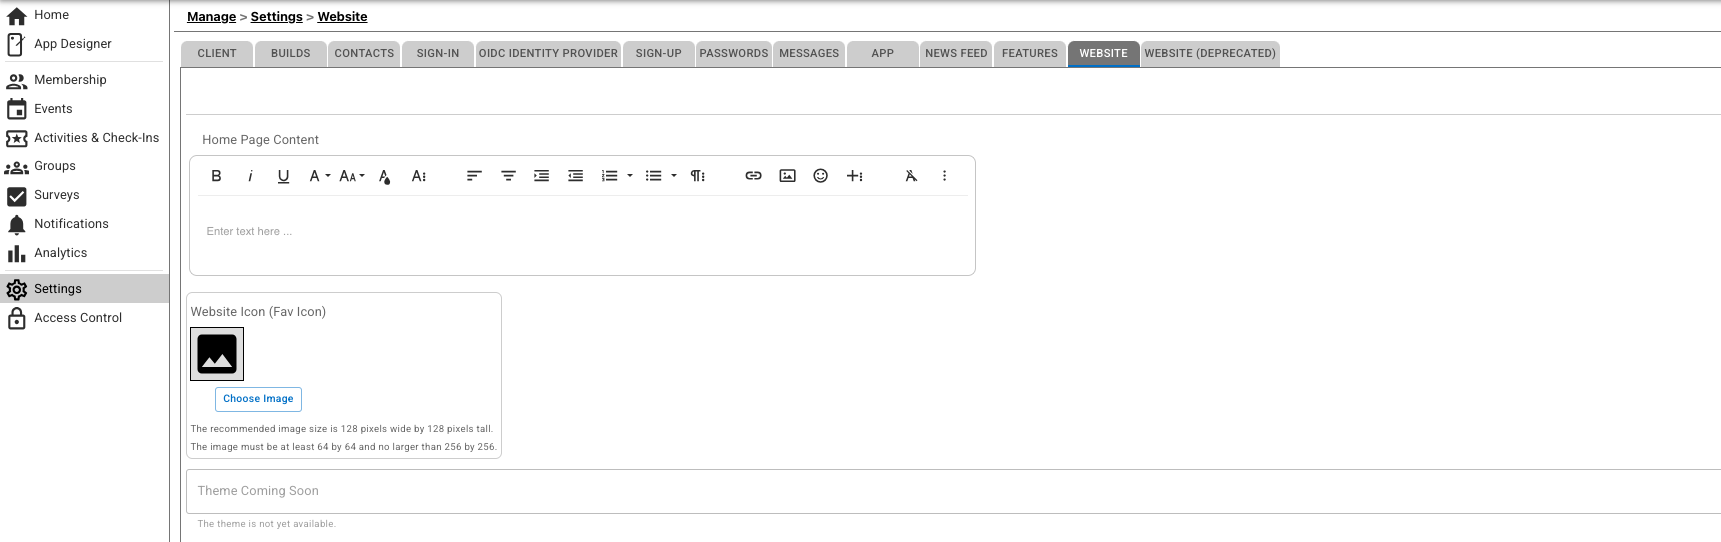Select the active Website tab
Screen dimensions: 1721x542
click(1103, 54)
